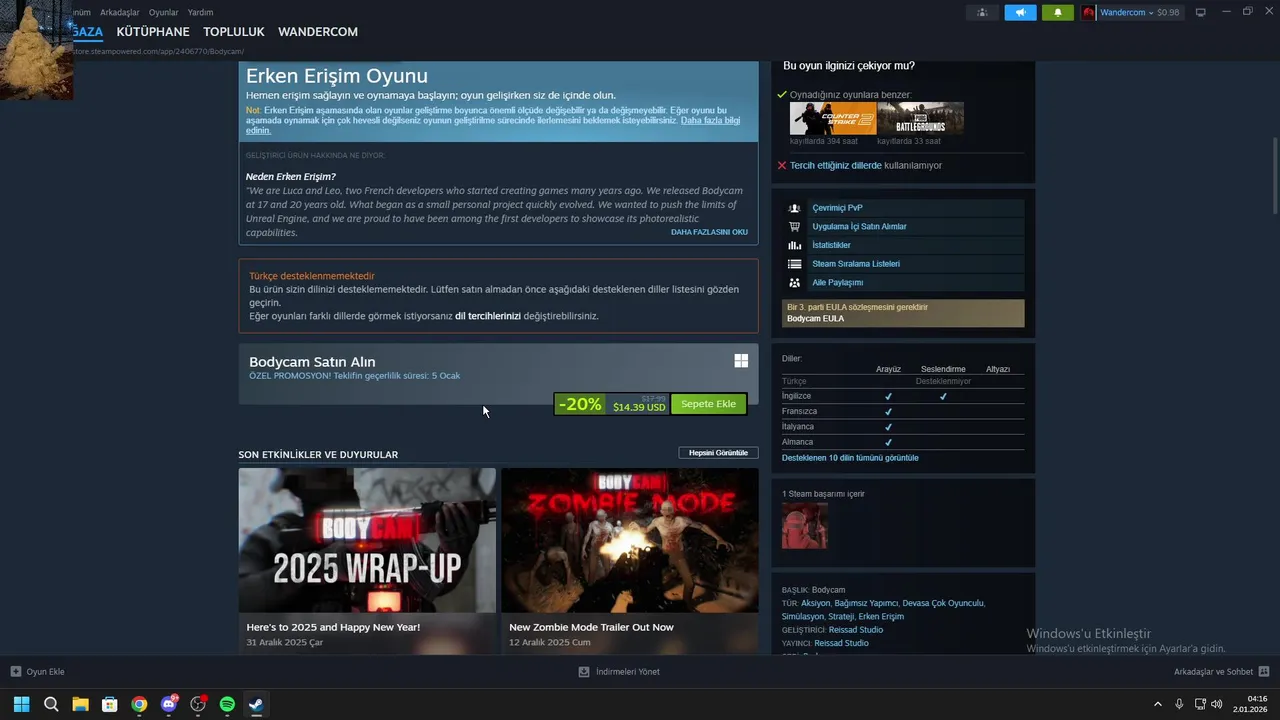Open the Devasa Çok Oyunculu genre link
Screen dimensions: 1280x720
(x=943, y=603)
